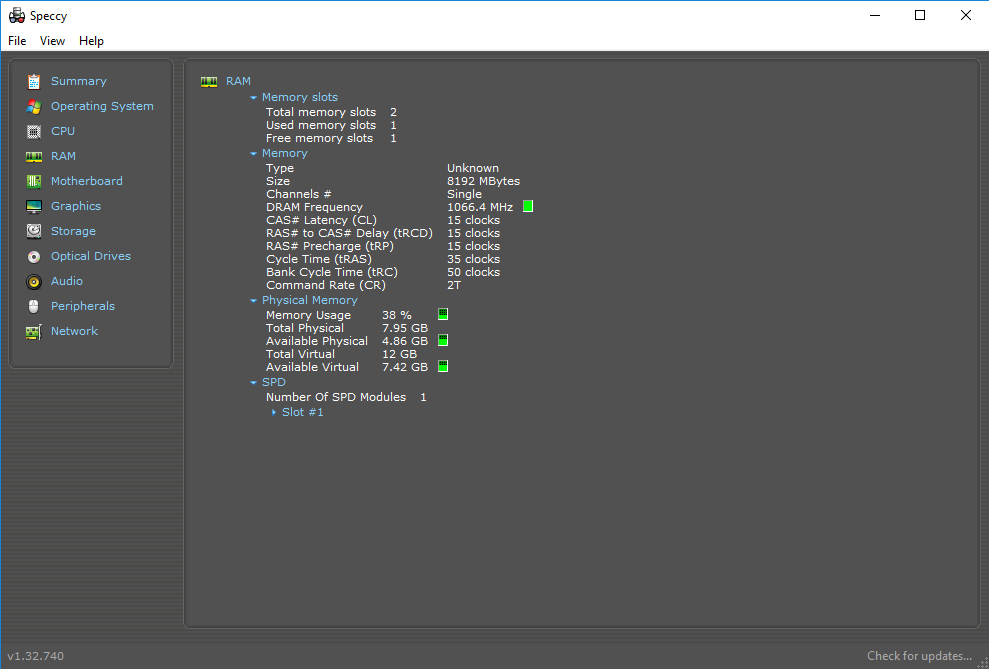Collapse the Memory section arrow

point(254,154)
